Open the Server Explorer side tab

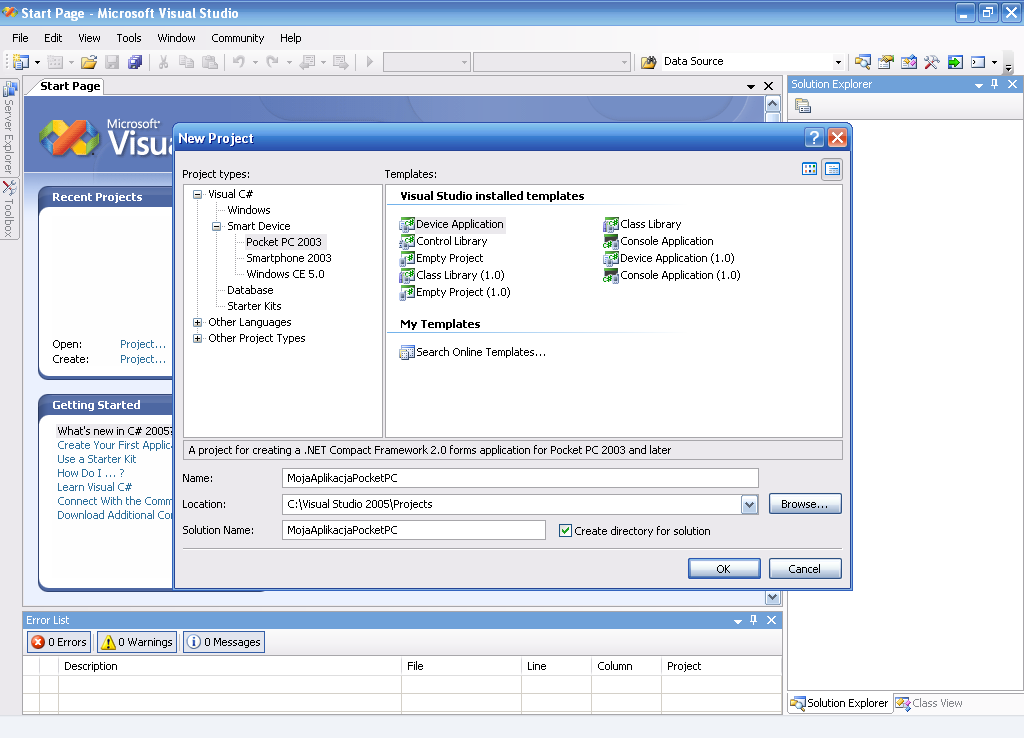(9, 127)
